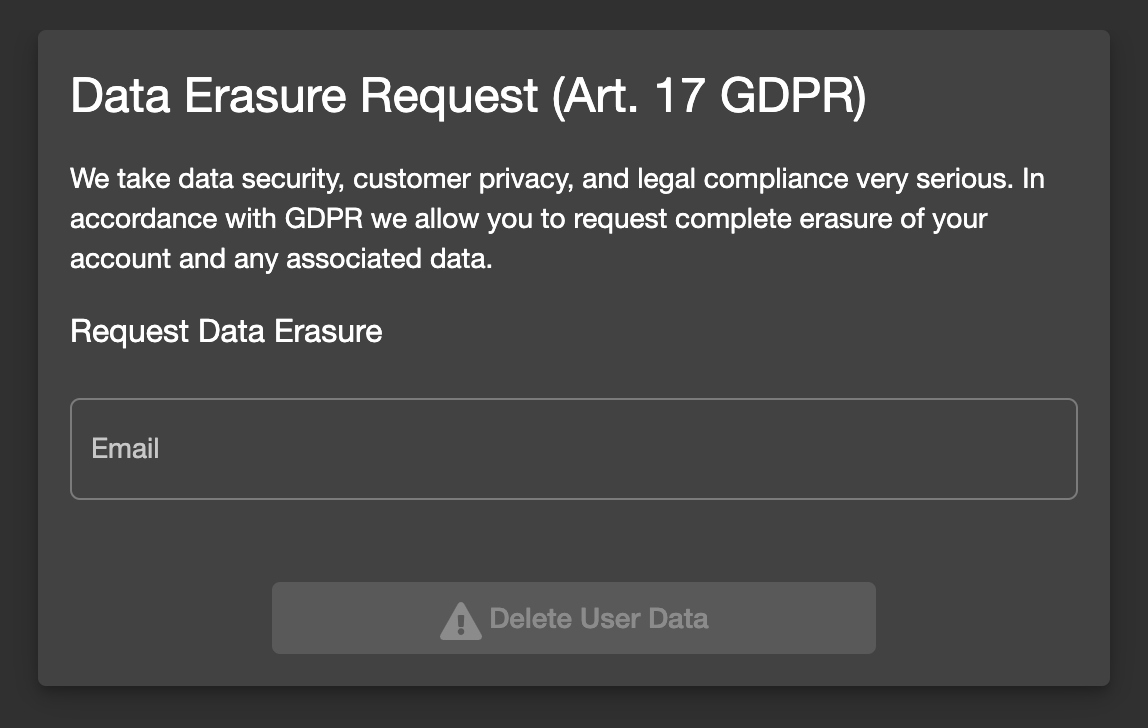Click "customer privacy" in the description text
The height and width of the screenshot is (728, 1148).
click(x=463, y=179)
